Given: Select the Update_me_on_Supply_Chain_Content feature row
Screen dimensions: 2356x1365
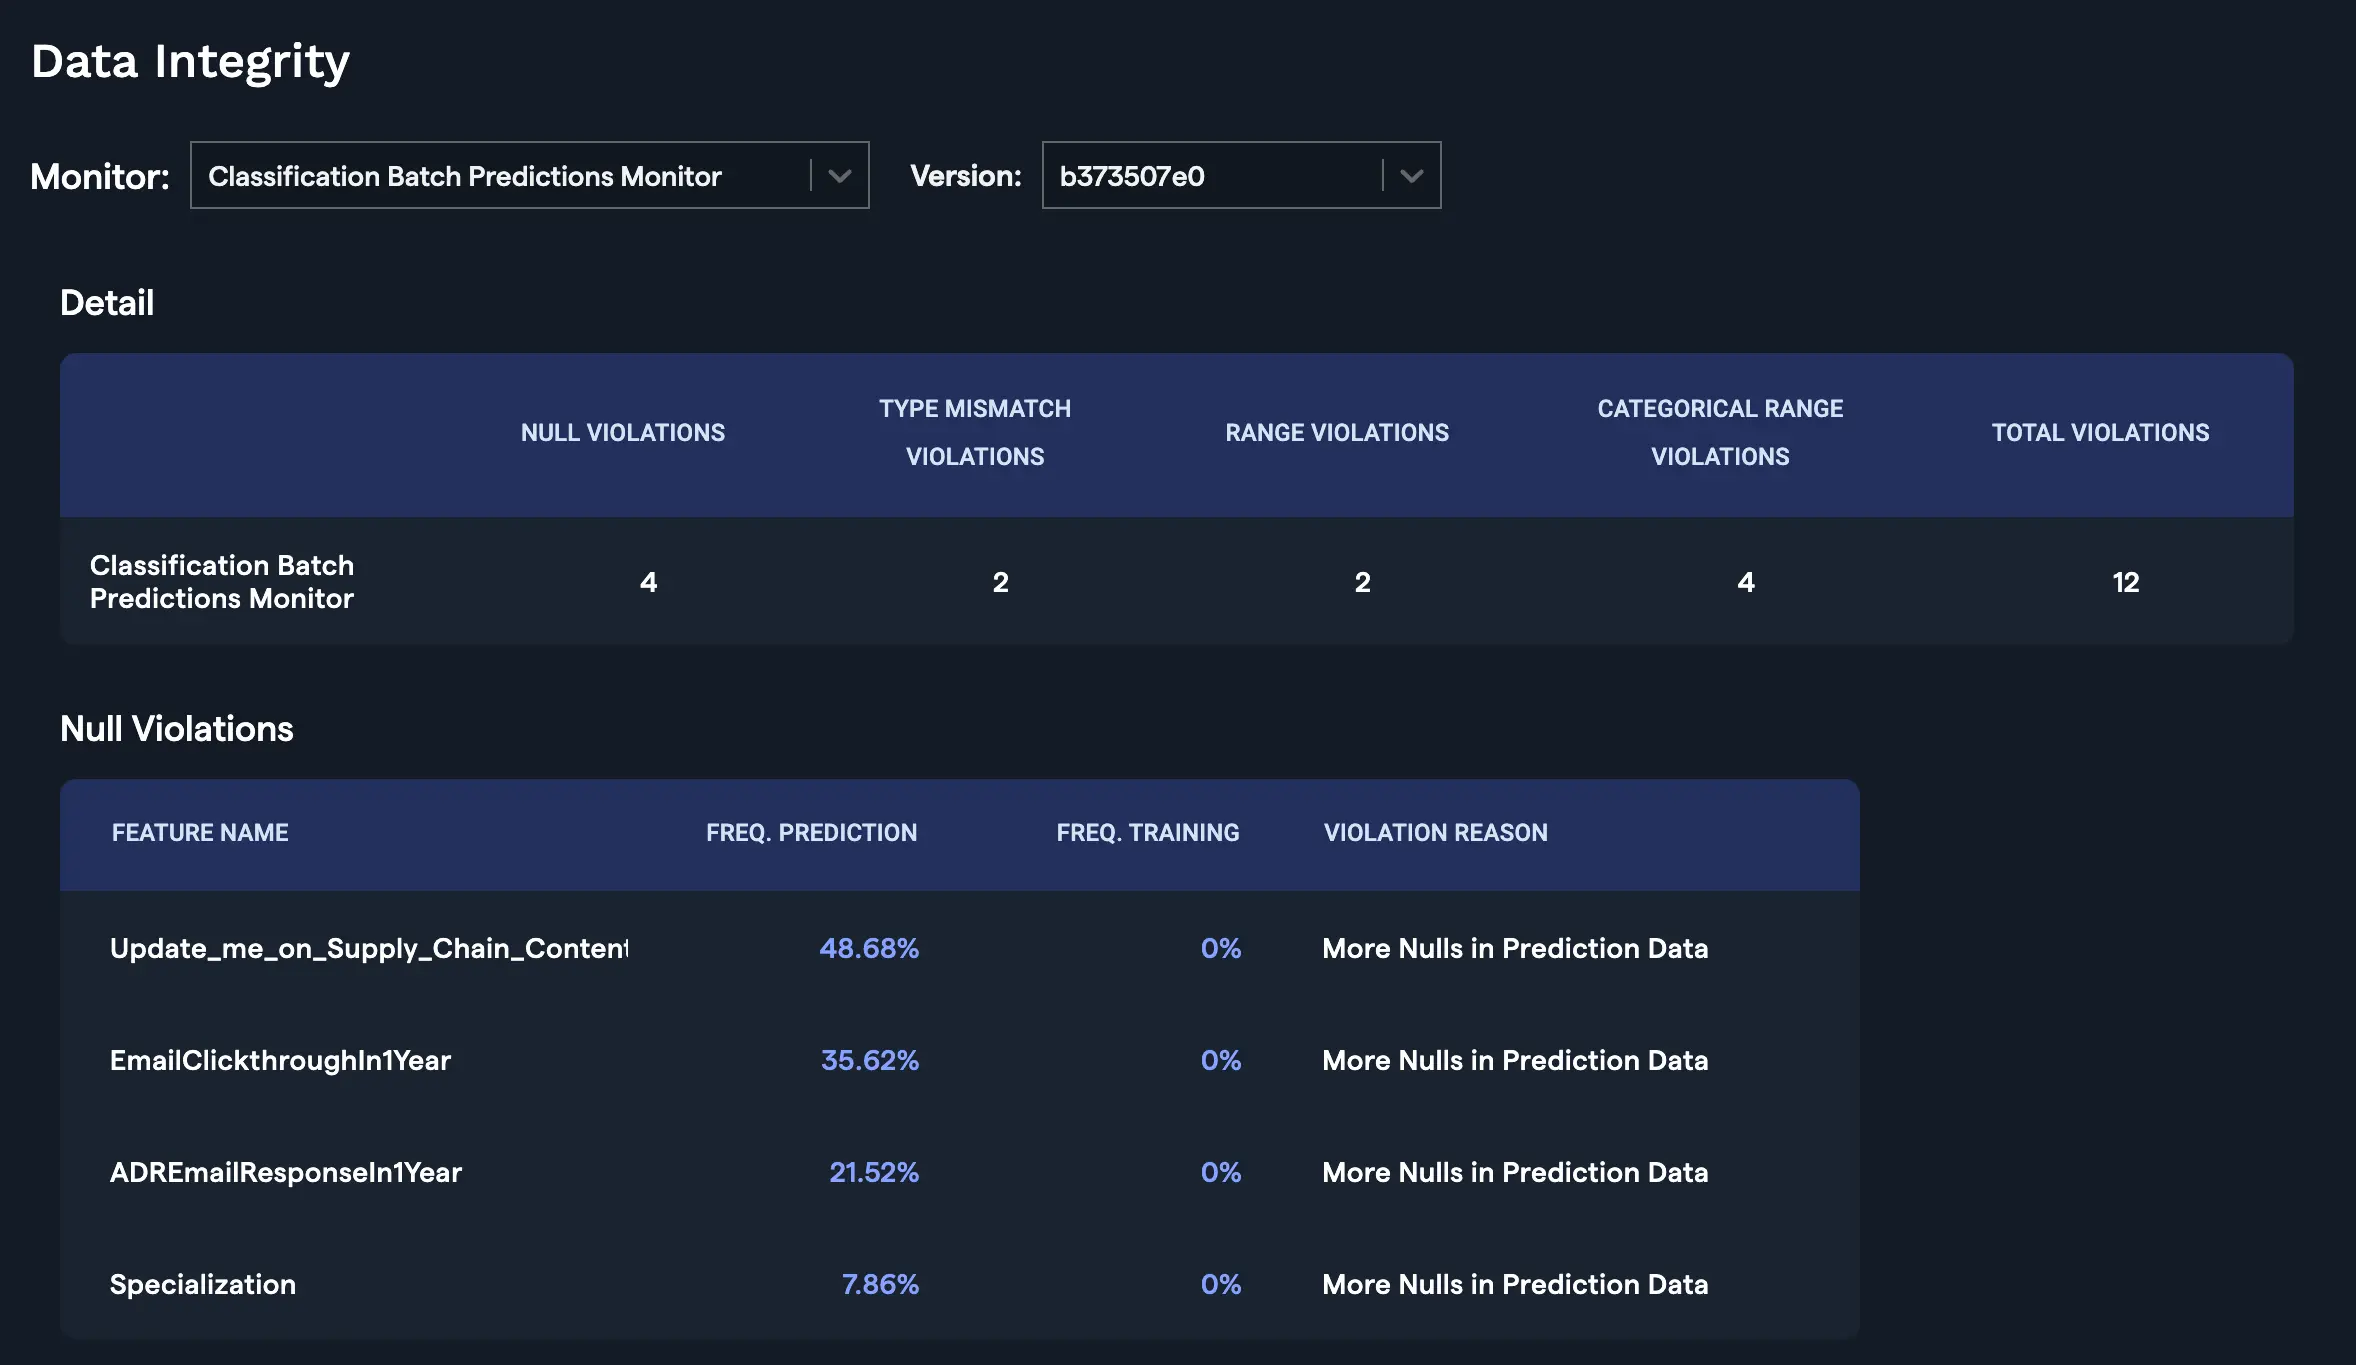Looking at the screenshot, I should tap(369, 948).
